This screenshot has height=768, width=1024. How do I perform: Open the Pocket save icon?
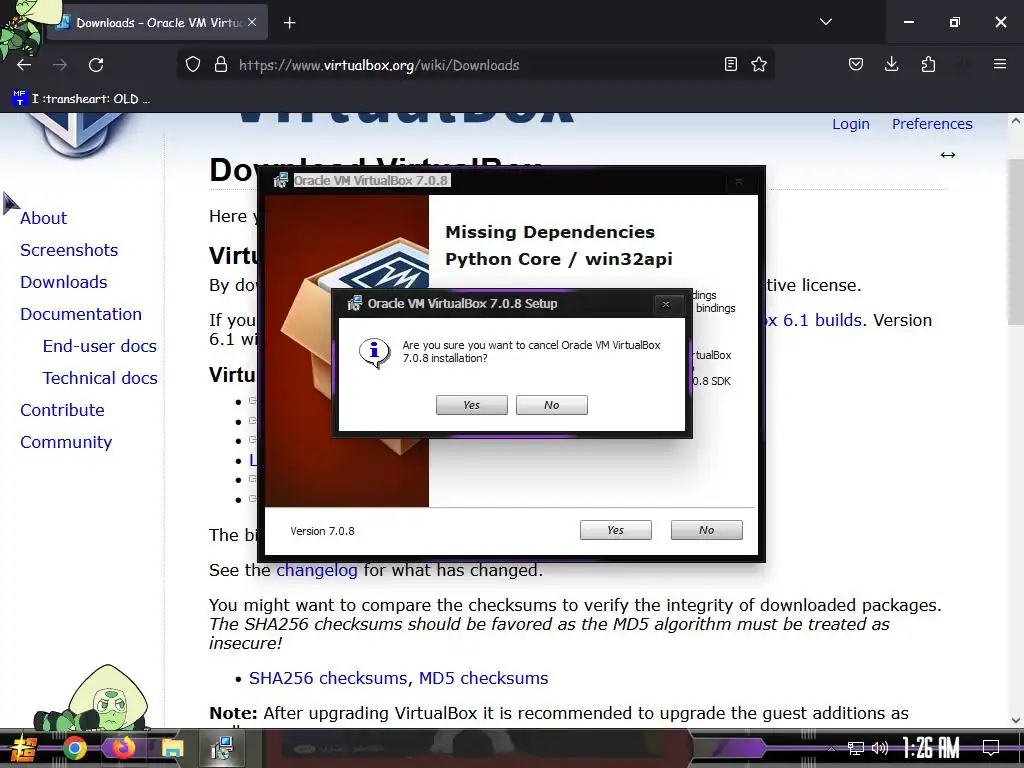click(x=856, y=65)
